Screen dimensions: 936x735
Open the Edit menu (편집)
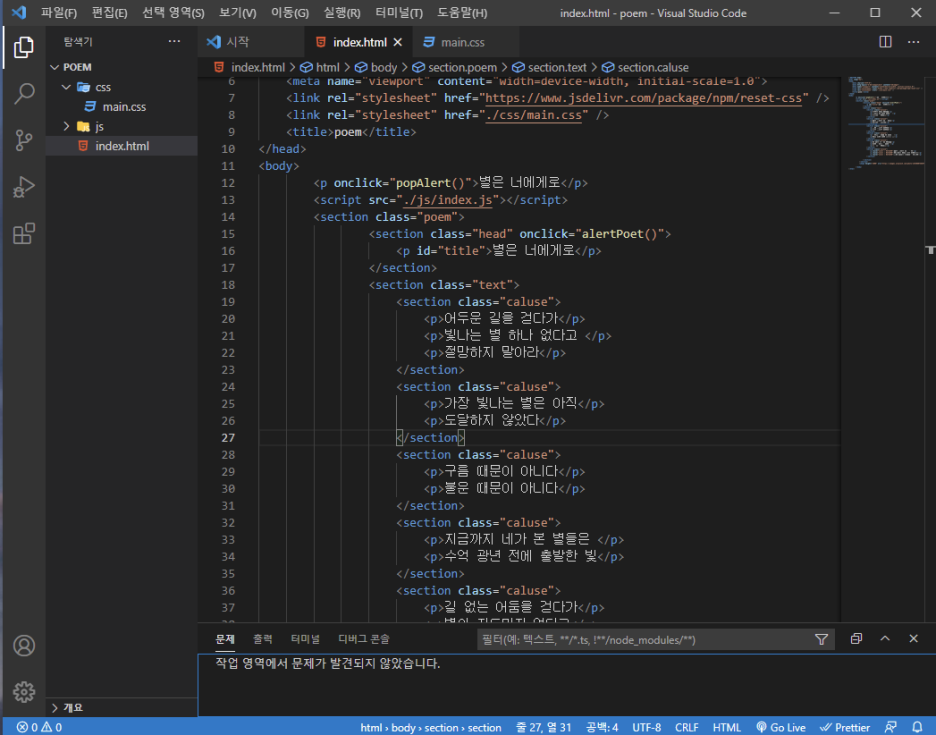tap(109, 13)
